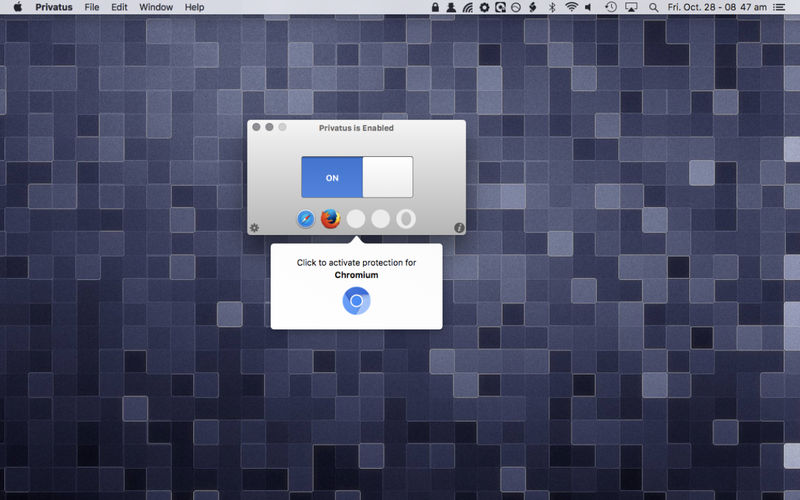Switch off the blue ON toggle
The image size is (800, 500).
[332, 177]
